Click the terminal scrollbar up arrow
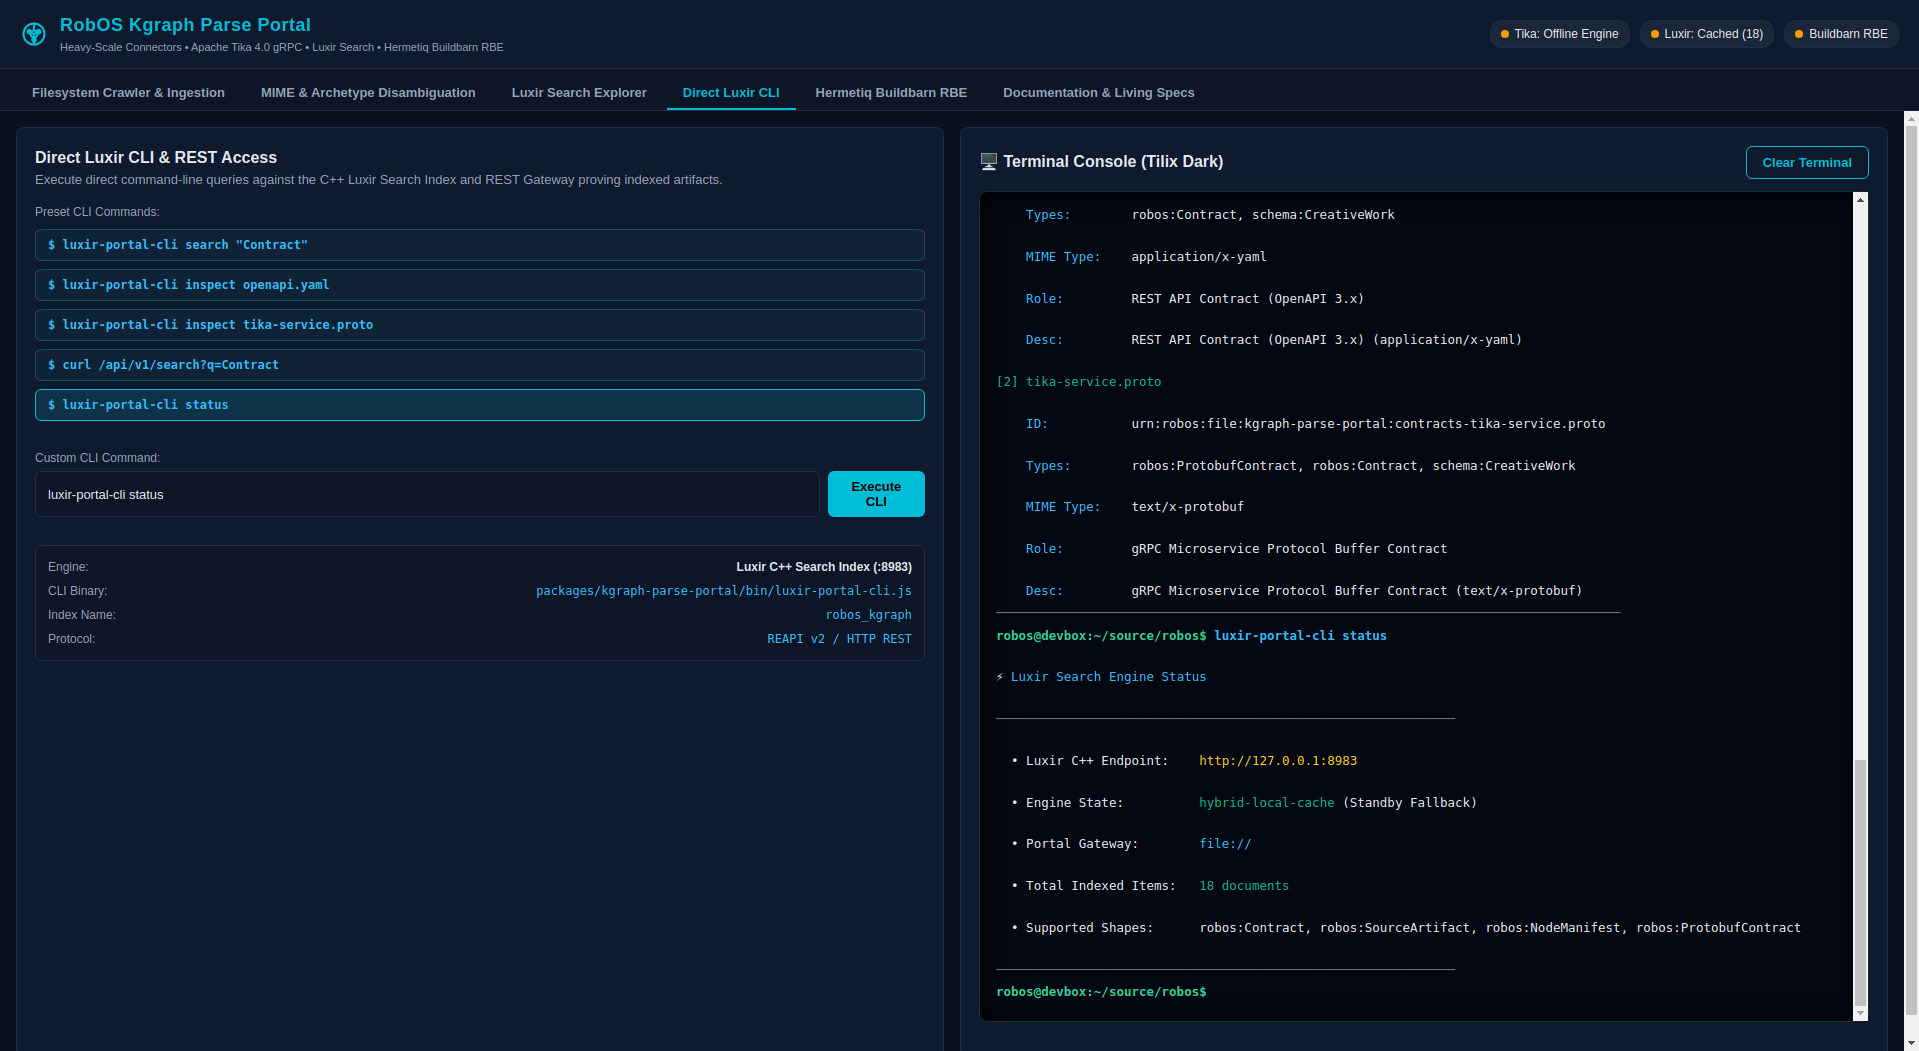 (1860, 200)
